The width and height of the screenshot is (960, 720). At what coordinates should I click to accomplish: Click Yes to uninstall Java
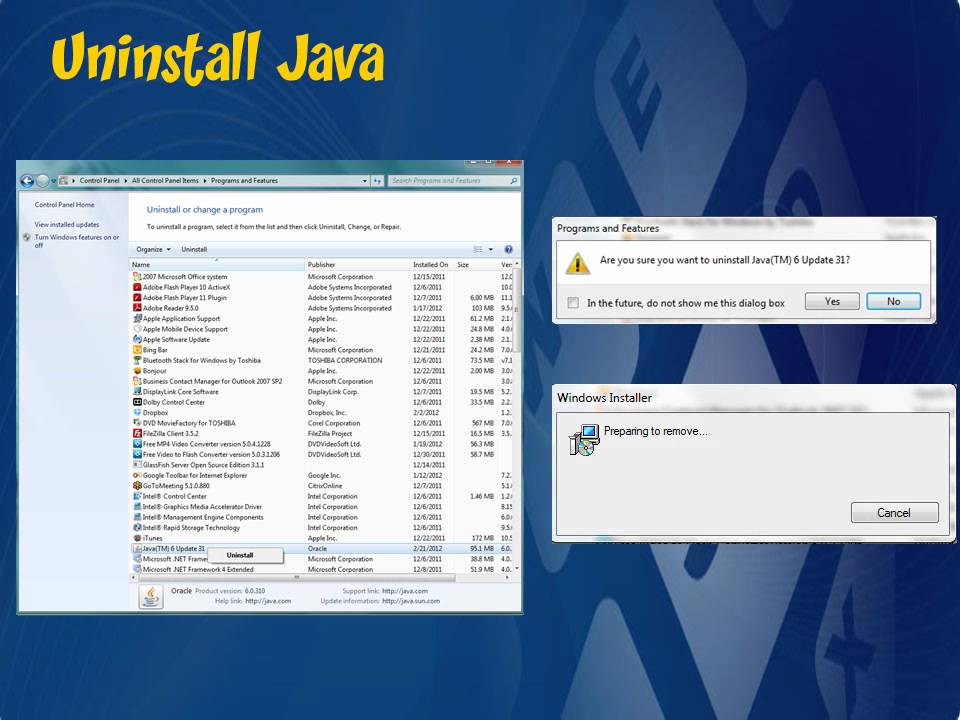point(832,301)
